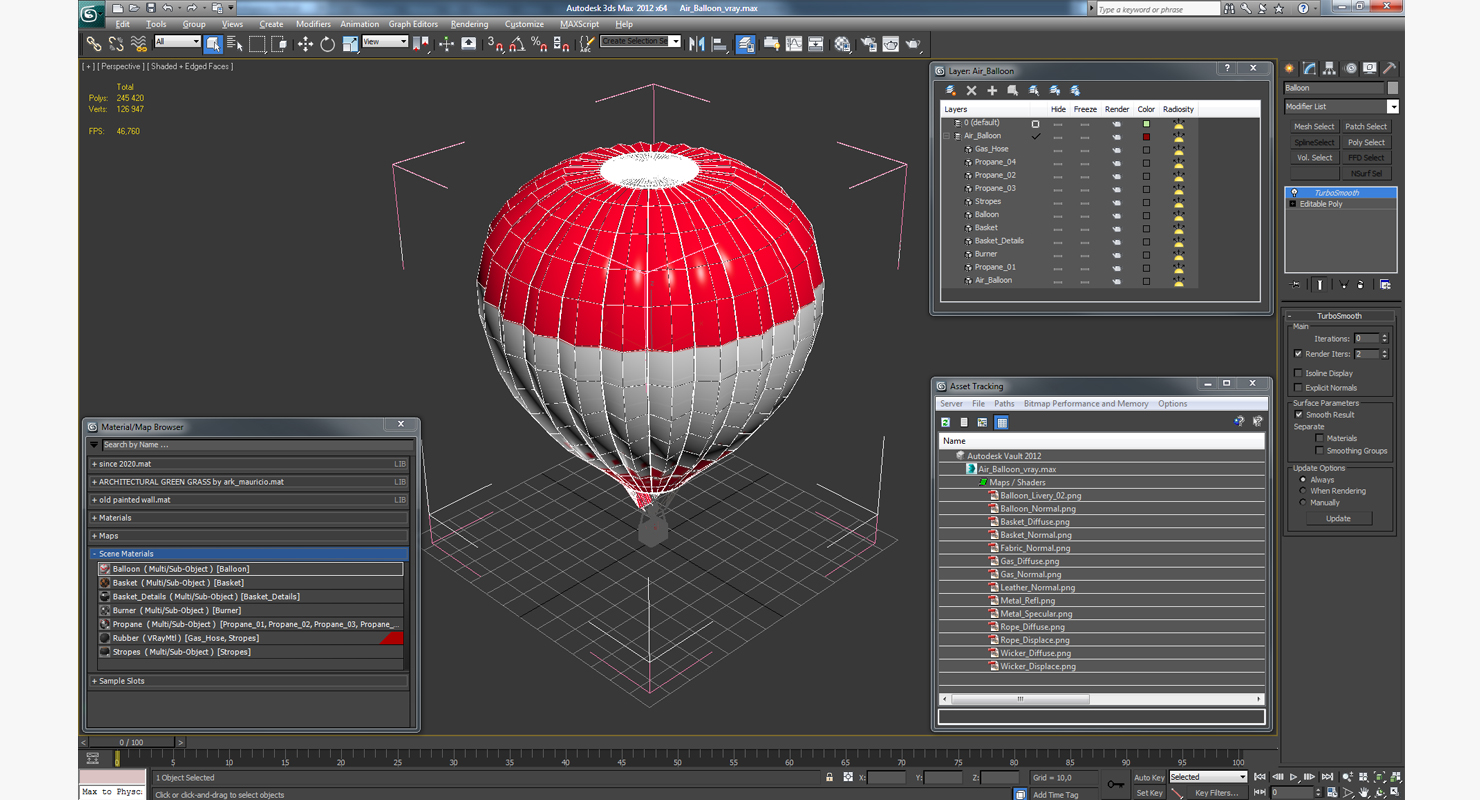Click Refresh icon in Asset Tracking
Viewport: 1480px width, 800px height.
945,422
